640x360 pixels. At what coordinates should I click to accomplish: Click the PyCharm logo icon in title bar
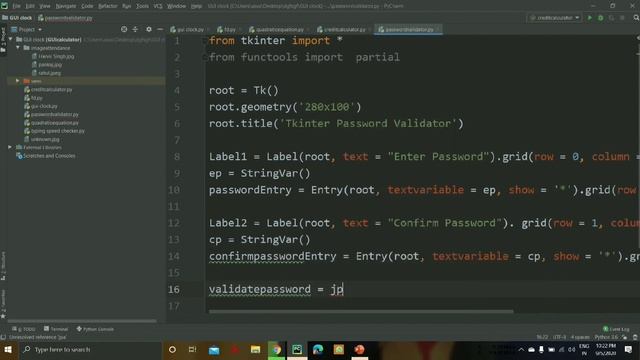pos(4,6)
